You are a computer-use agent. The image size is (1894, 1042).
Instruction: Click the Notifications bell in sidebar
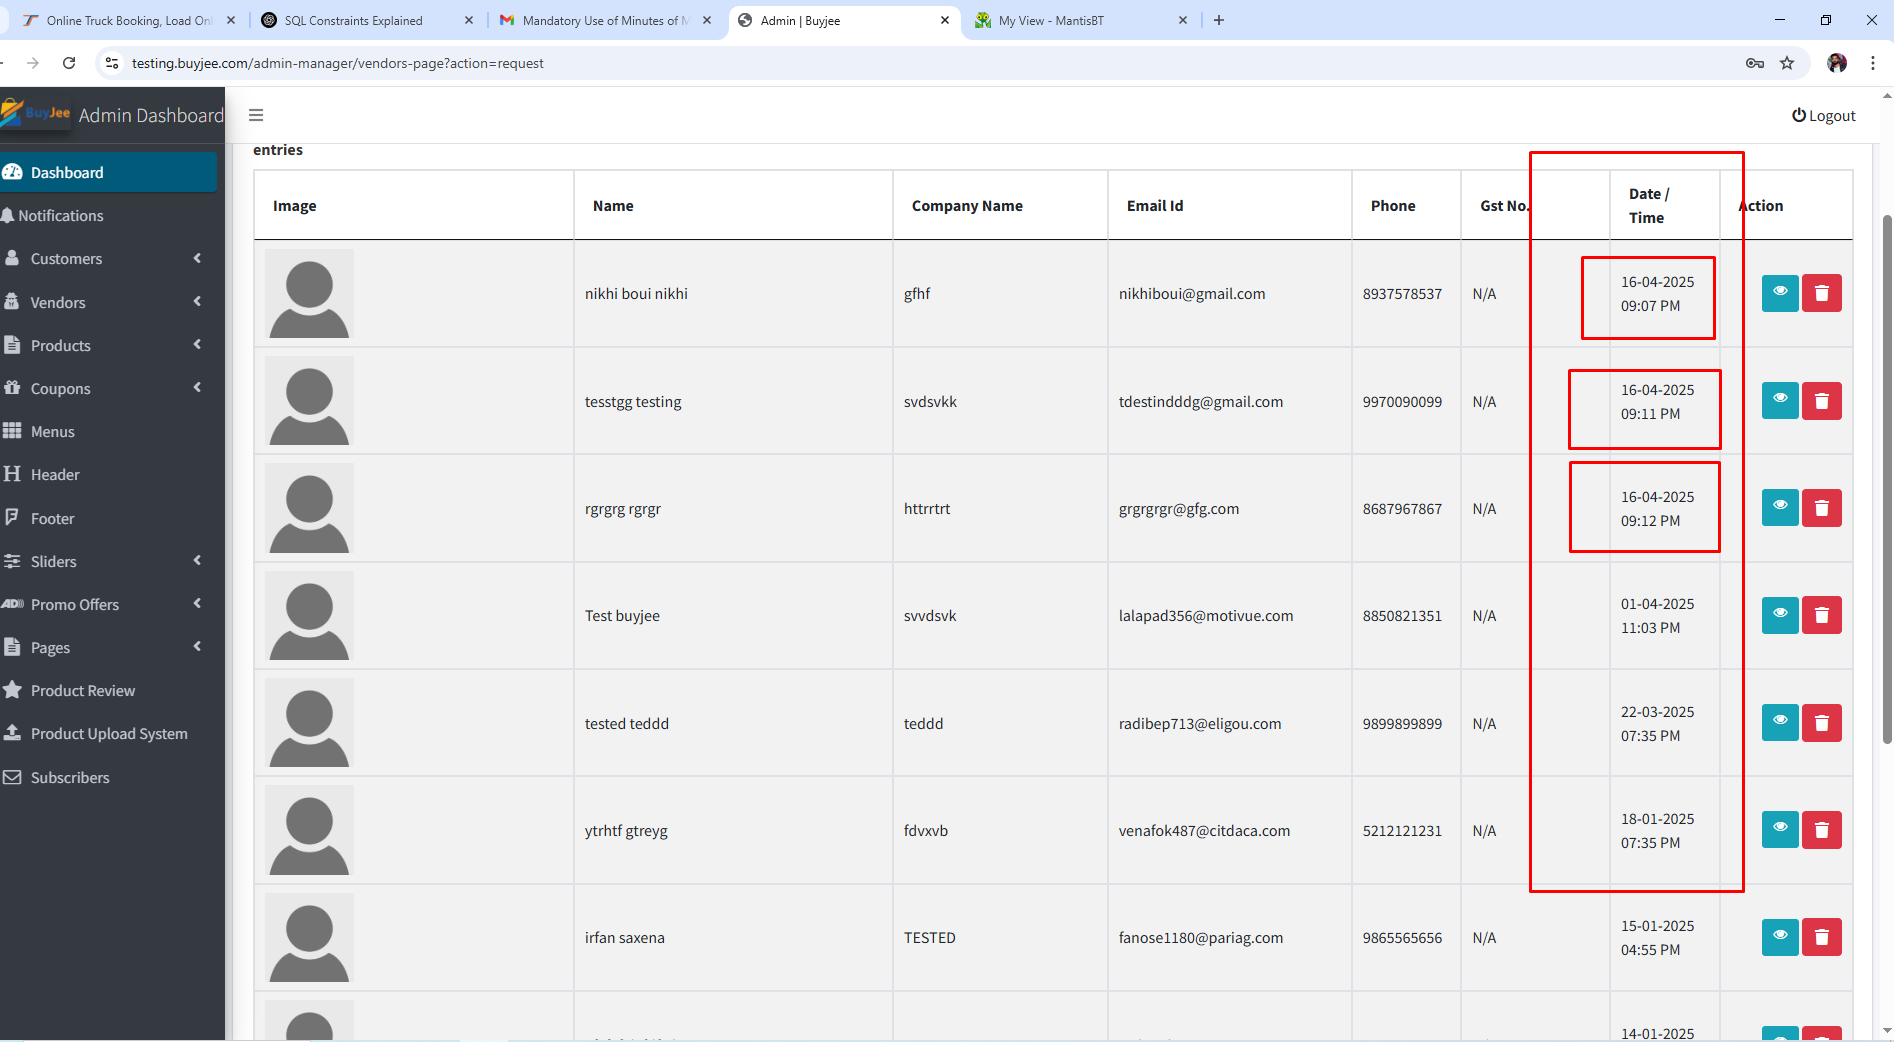click(60, 216)
